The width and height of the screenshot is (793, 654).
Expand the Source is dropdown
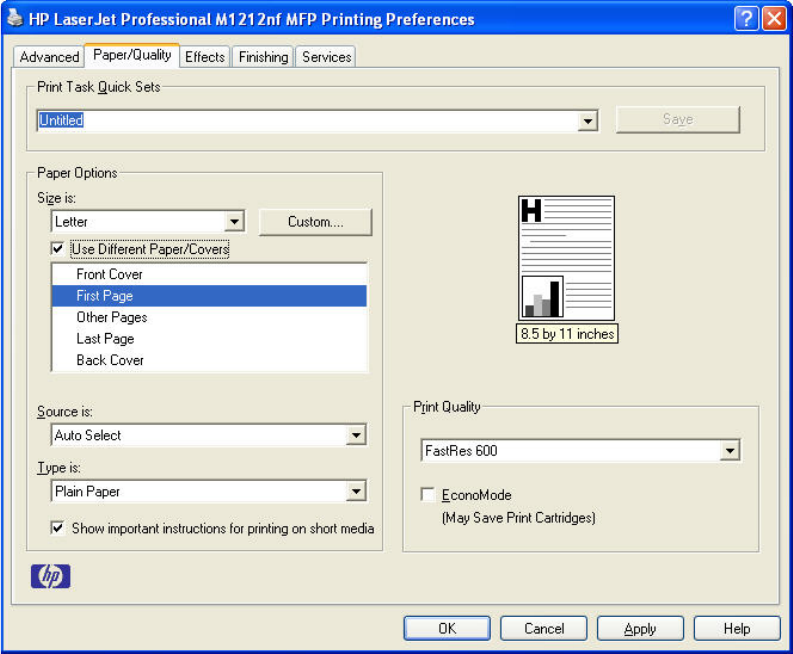[356, 436]
